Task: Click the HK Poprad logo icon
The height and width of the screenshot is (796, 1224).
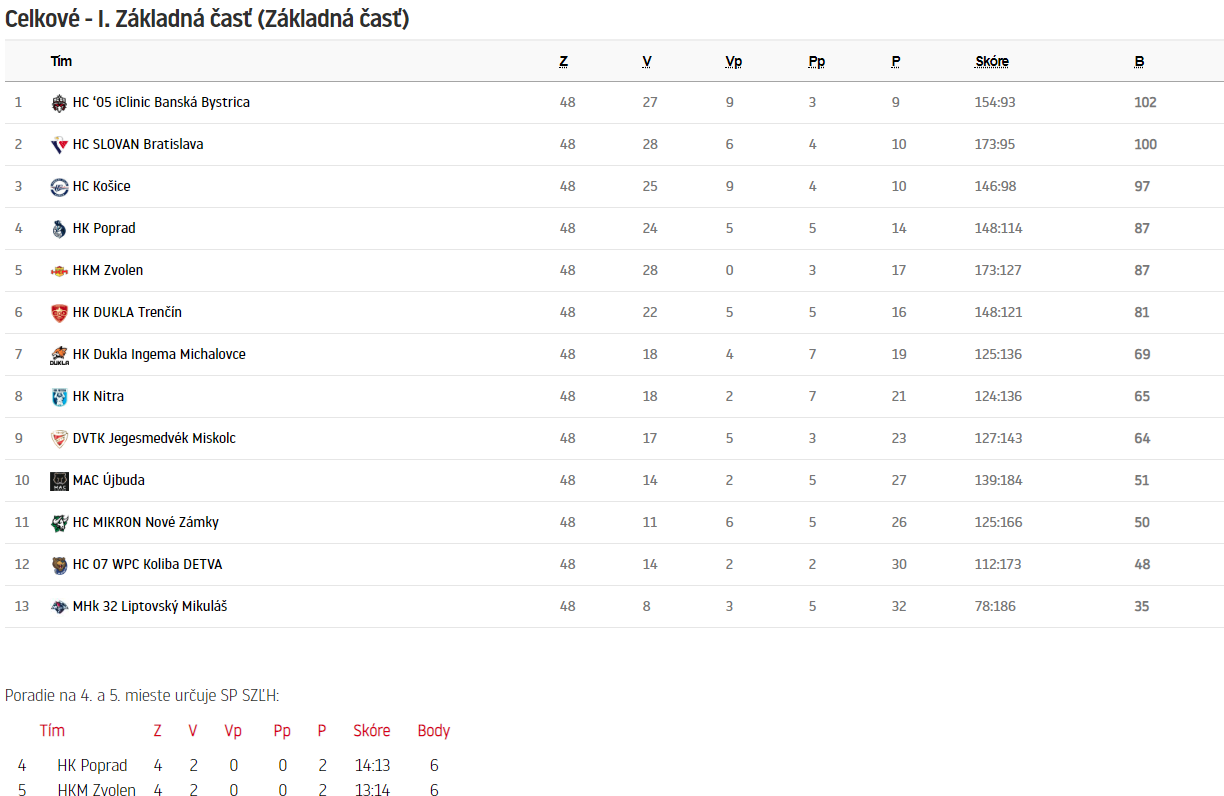Action: coord(59,229)
